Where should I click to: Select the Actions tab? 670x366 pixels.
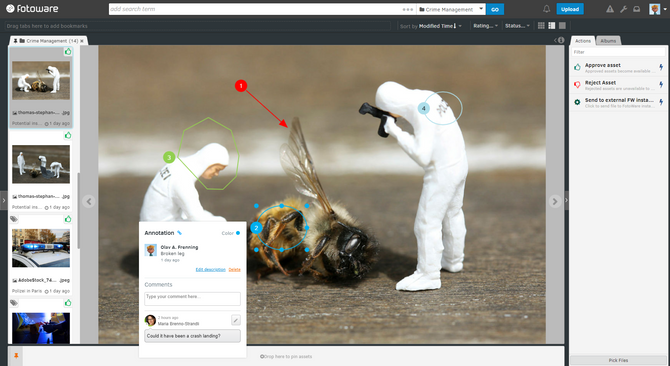[x=583, y=41]
